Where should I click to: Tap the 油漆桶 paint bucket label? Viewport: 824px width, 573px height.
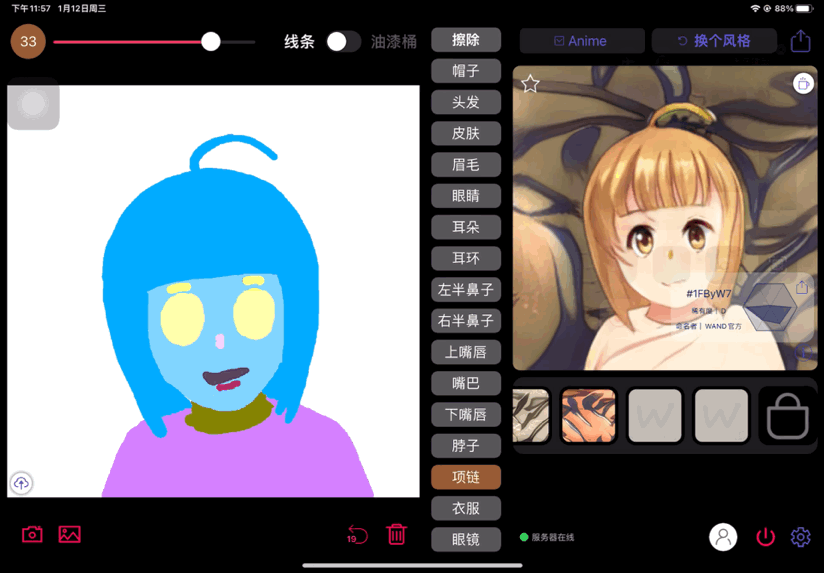tap(394, 42)
